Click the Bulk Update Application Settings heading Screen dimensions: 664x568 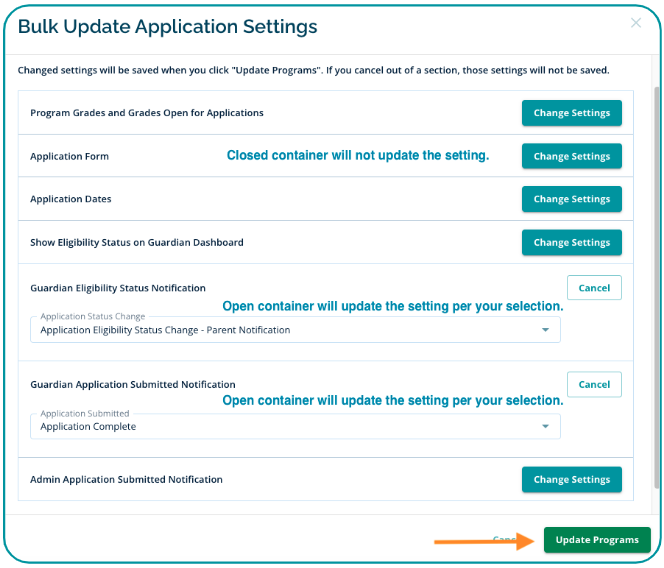click(167, 27)
